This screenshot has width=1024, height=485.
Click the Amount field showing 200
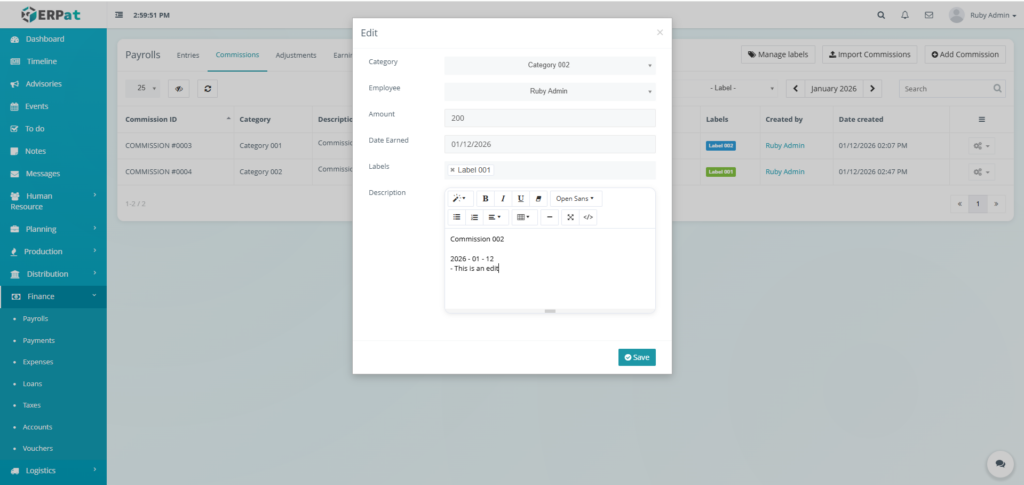click(x=550, y=118)
